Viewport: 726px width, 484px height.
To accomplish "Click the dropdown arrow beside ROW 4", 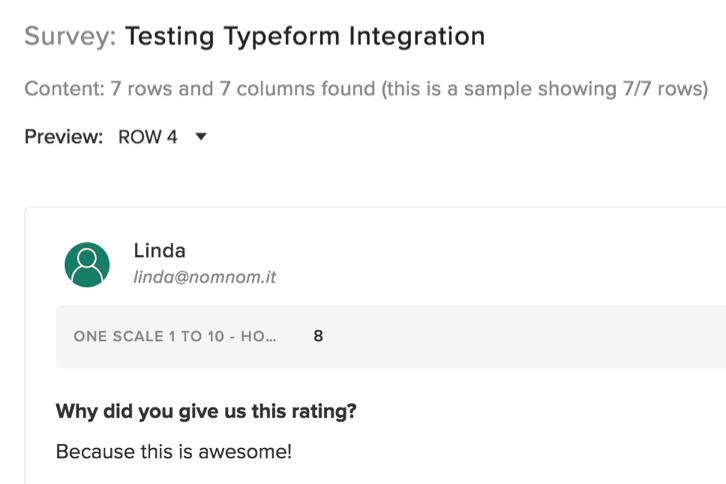I will coord(201,137).
